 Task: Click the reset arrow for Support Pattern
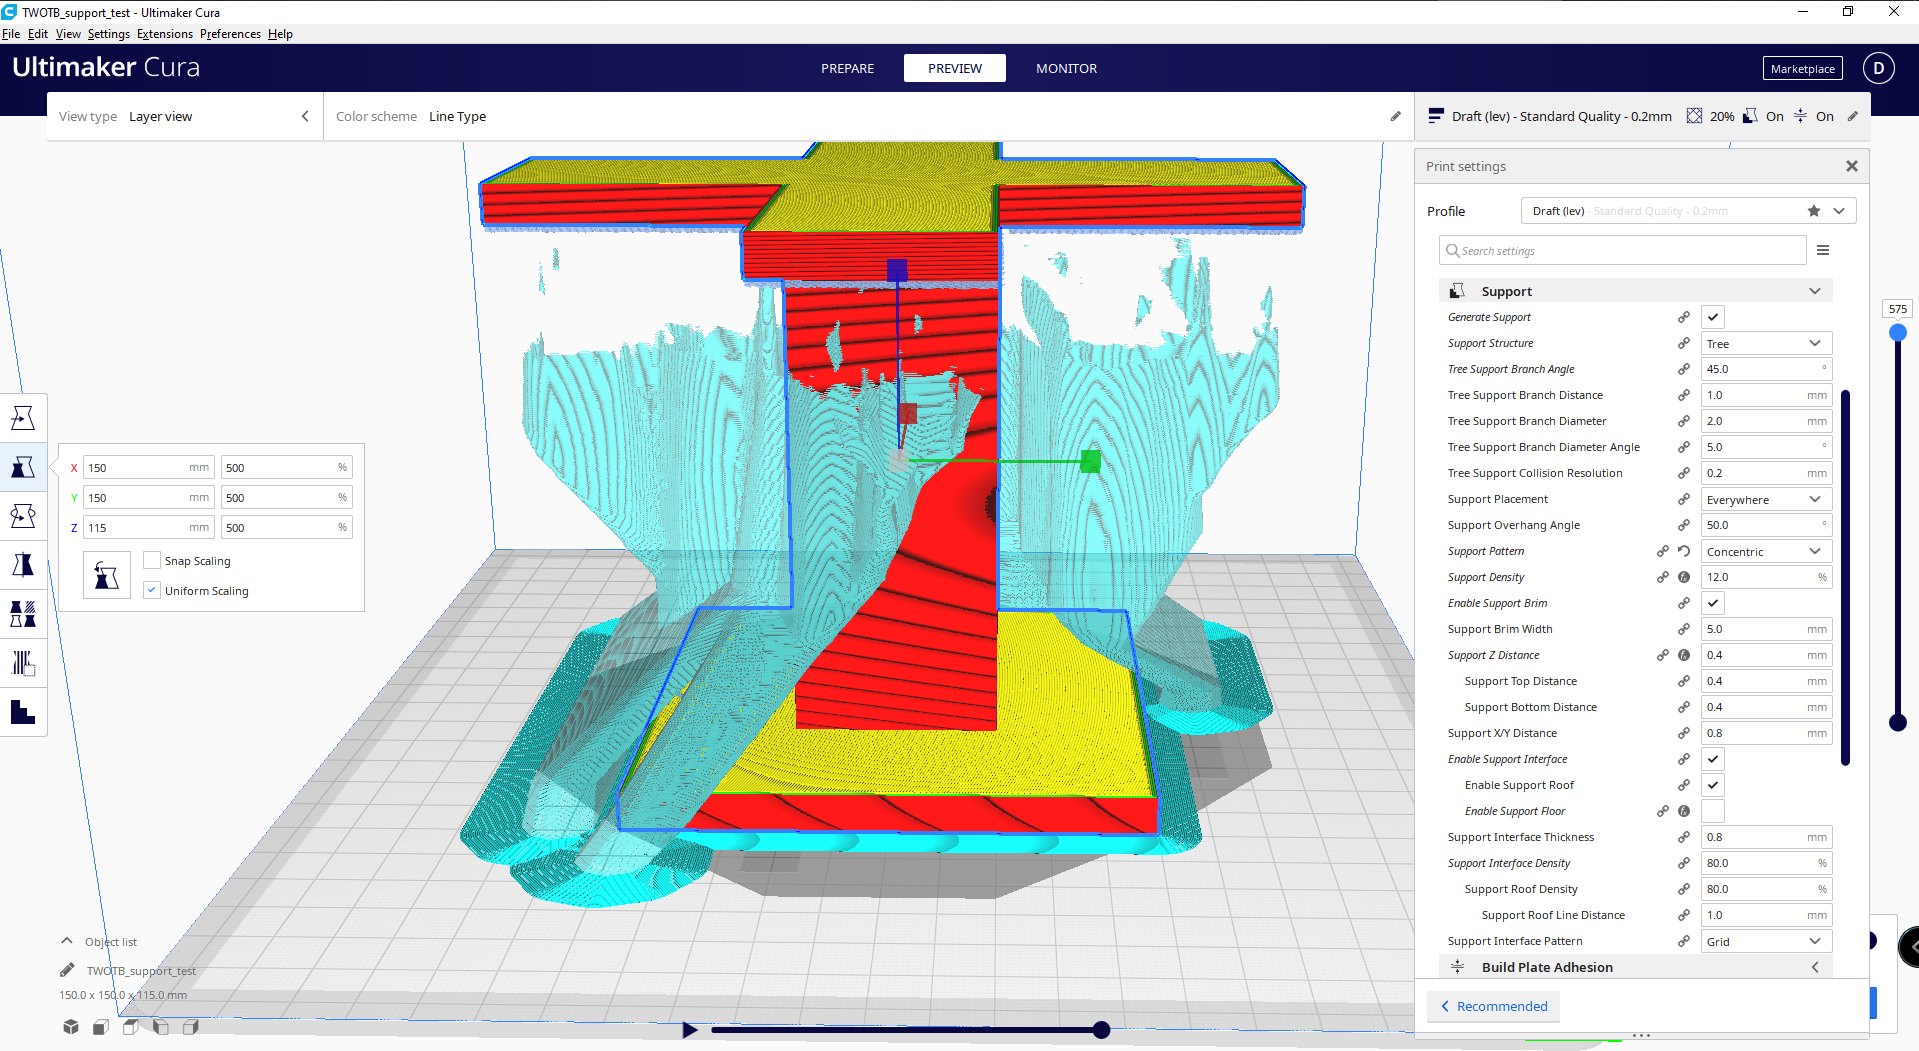(x=1684, y=551)
